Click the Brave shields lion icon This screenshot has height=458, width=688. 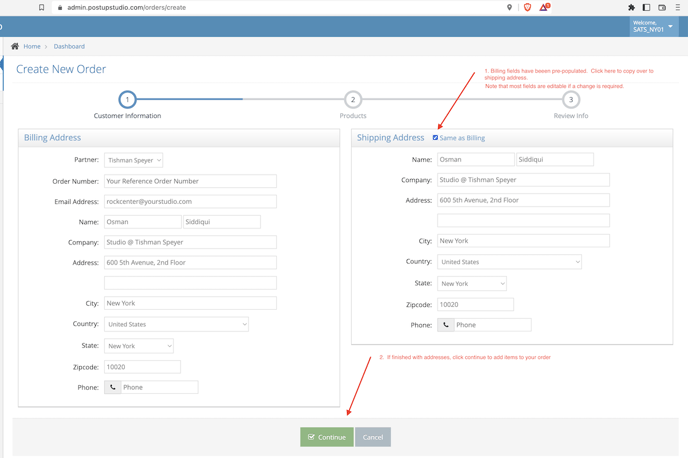(x=527, y=7)
